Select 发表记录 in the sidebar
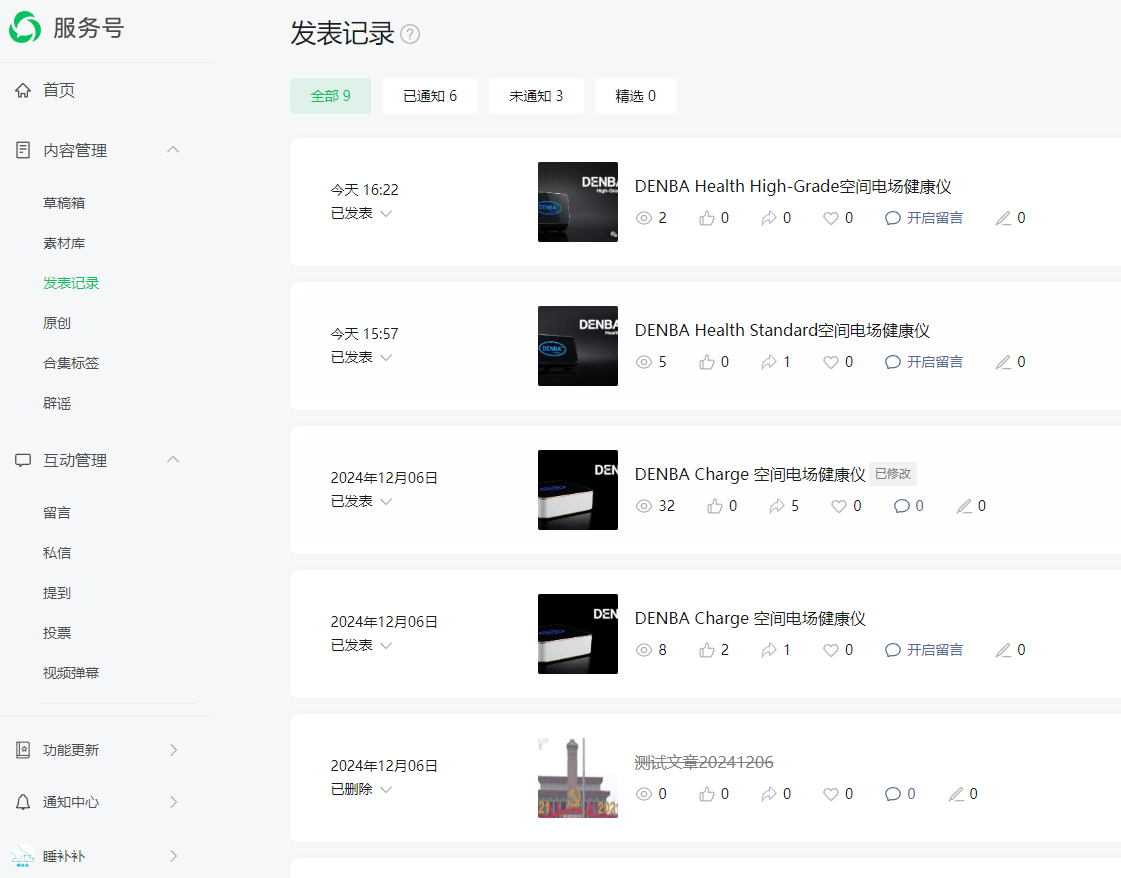Image resolution: width=1121 pixels, height=878 pixels. coord(71,283)
